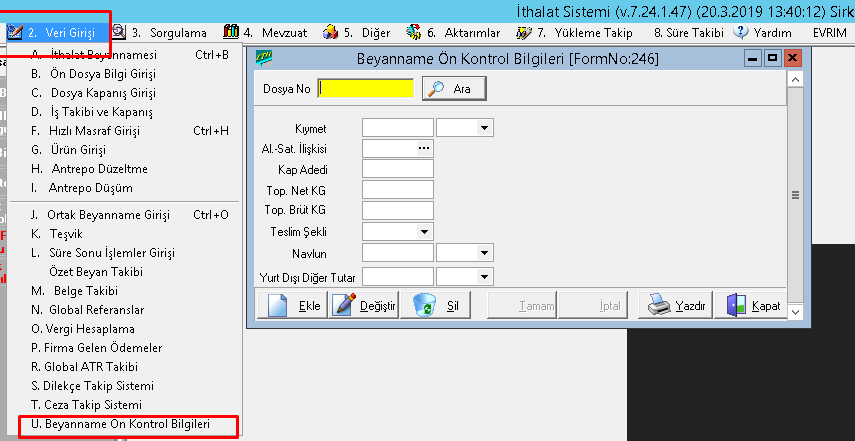Click the Kapat door button
The image size is (855, 441).
(751, 305)
